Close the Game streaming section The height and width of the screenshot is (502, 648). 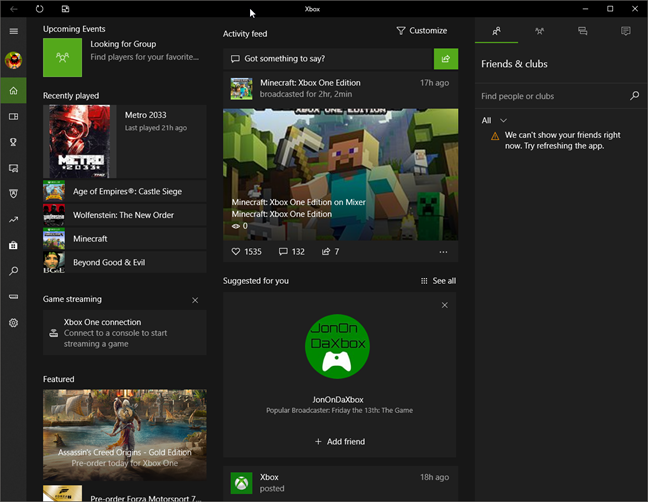coord(195,300)
